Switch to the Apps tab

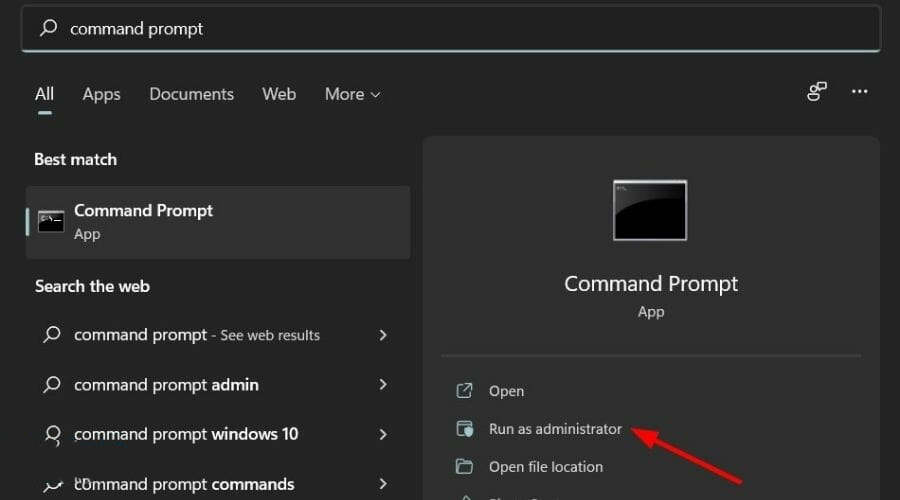click(101, 94)
